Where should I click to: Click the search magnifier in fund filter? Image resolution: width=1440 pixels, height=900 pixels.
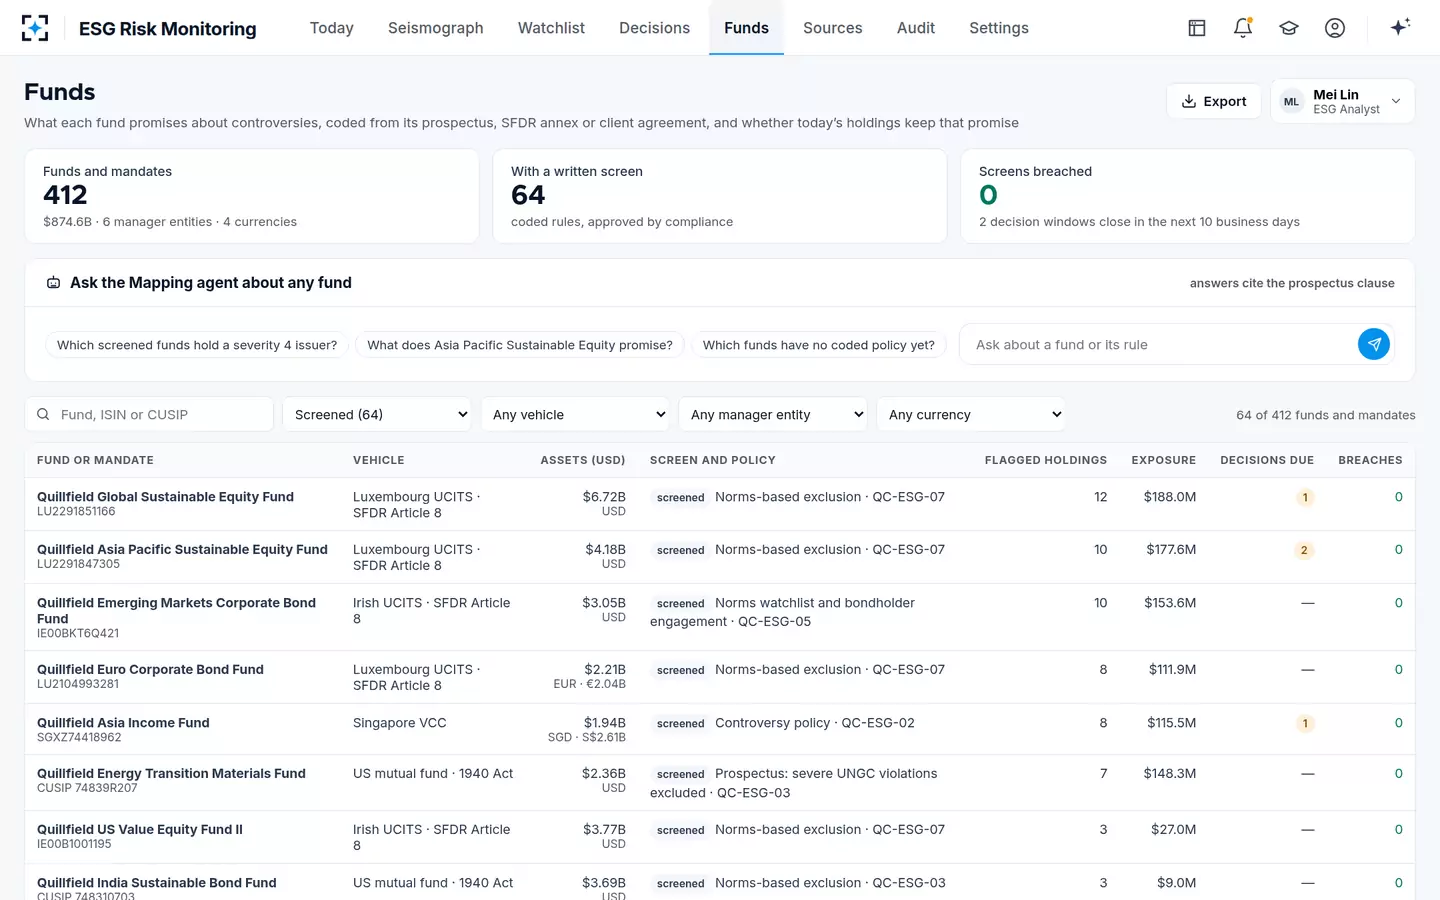pos(43,414)
